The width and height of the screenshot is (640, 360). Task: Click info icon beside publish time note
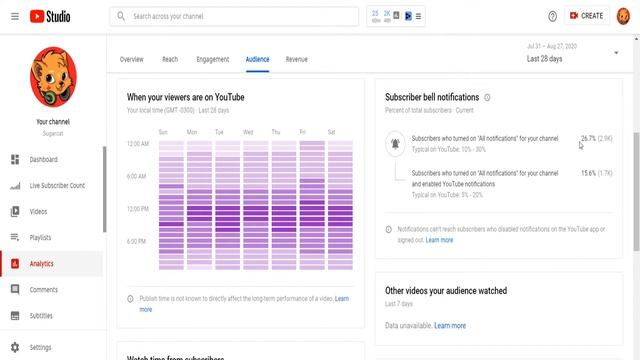coord(130,299)
